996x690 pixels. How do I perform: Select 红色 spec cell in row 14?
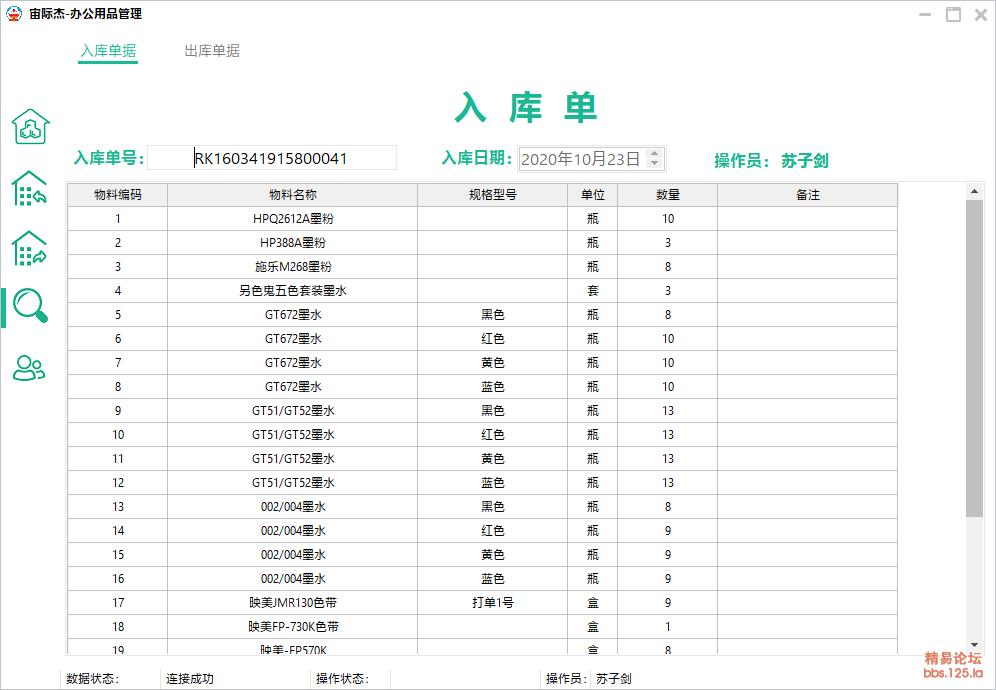(x=492, y=531)
